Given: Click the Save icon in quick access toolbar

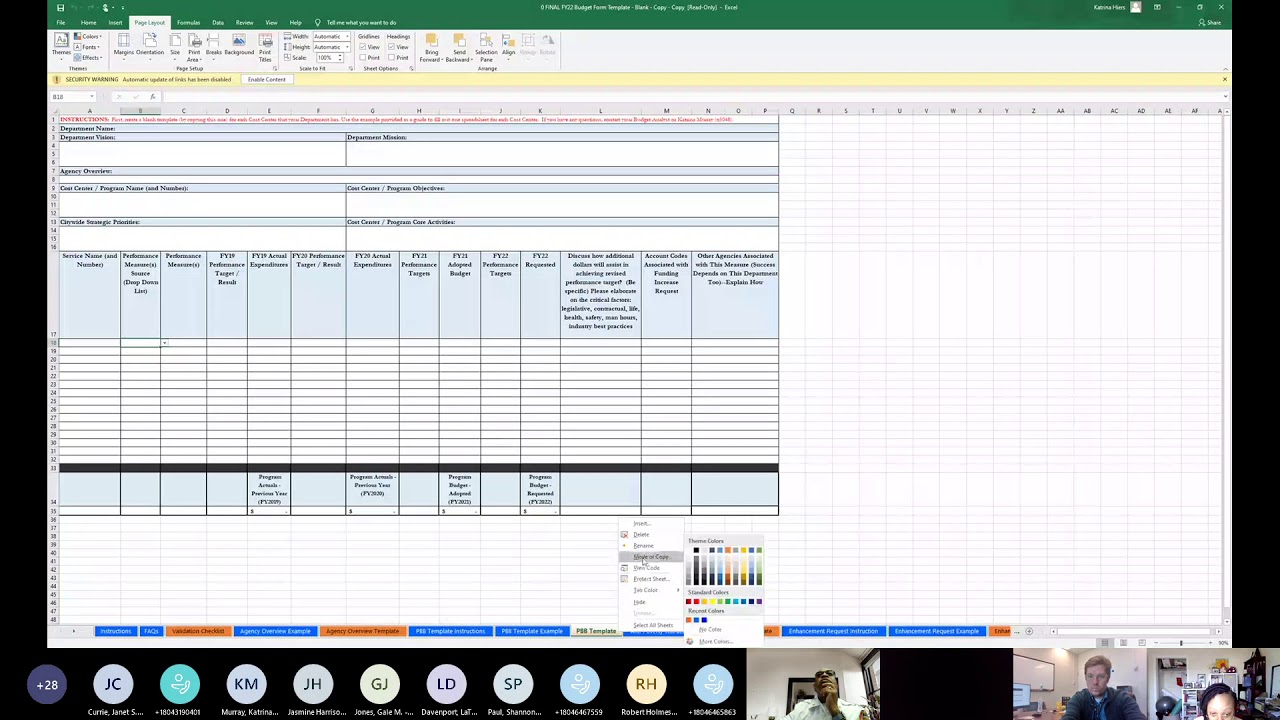Looking at the screenshot, I should 60,7.
